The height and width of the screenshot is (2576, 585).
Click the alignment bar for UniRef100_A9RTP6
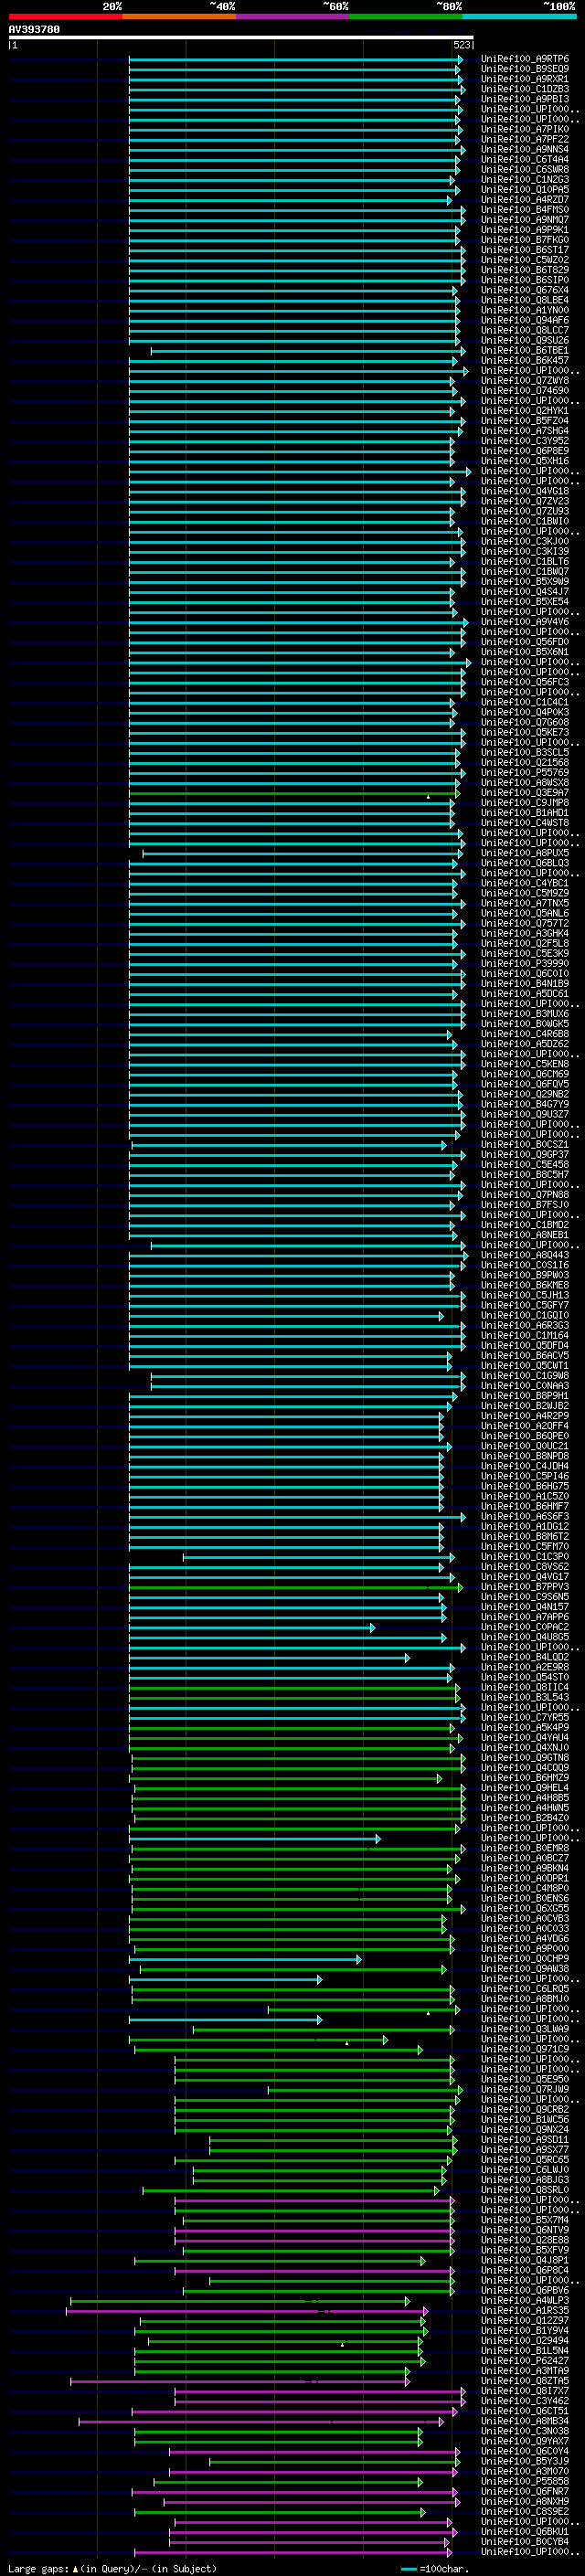296,59
